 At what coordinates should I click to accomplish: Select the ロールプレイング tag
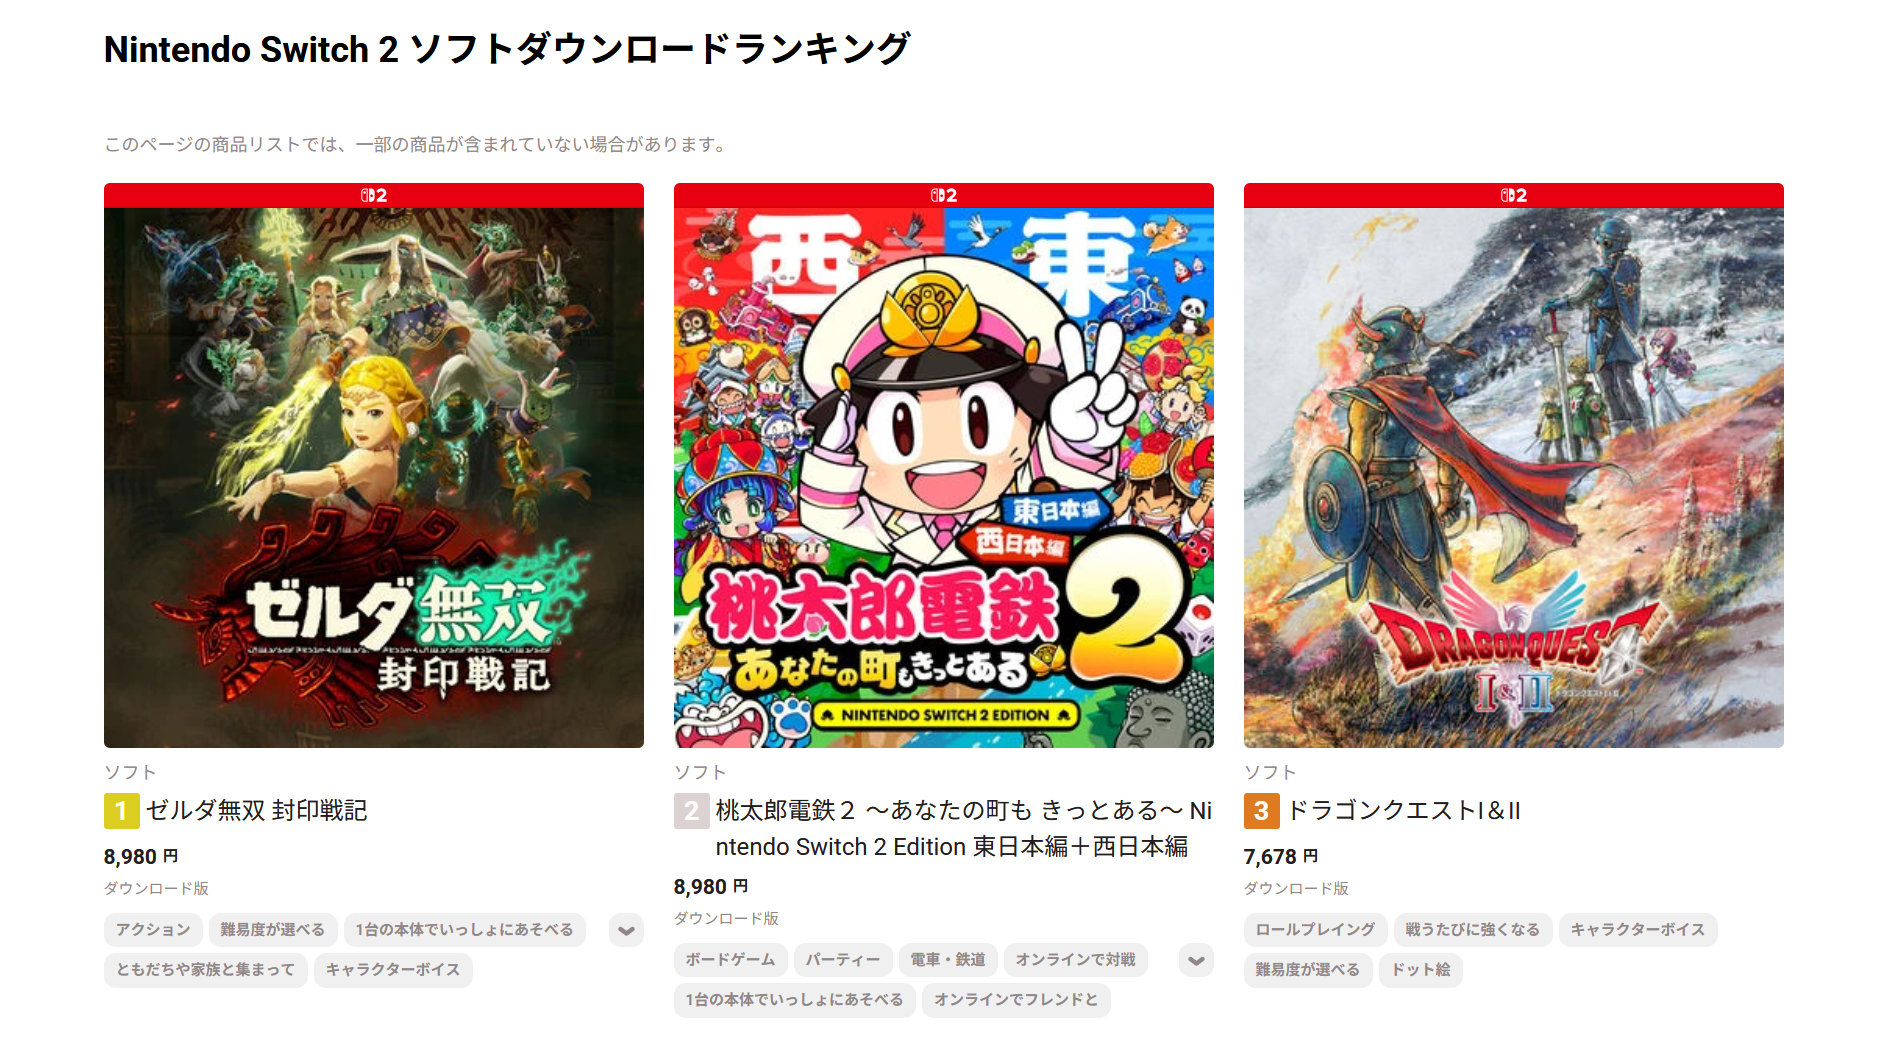coord(1315,930)
